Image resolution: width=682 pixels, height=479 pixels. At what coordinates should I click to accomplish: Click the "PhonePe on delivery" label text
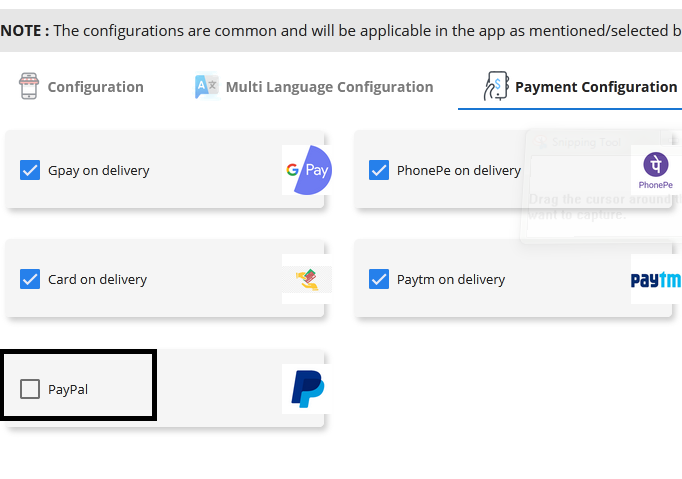click(459, 170)
